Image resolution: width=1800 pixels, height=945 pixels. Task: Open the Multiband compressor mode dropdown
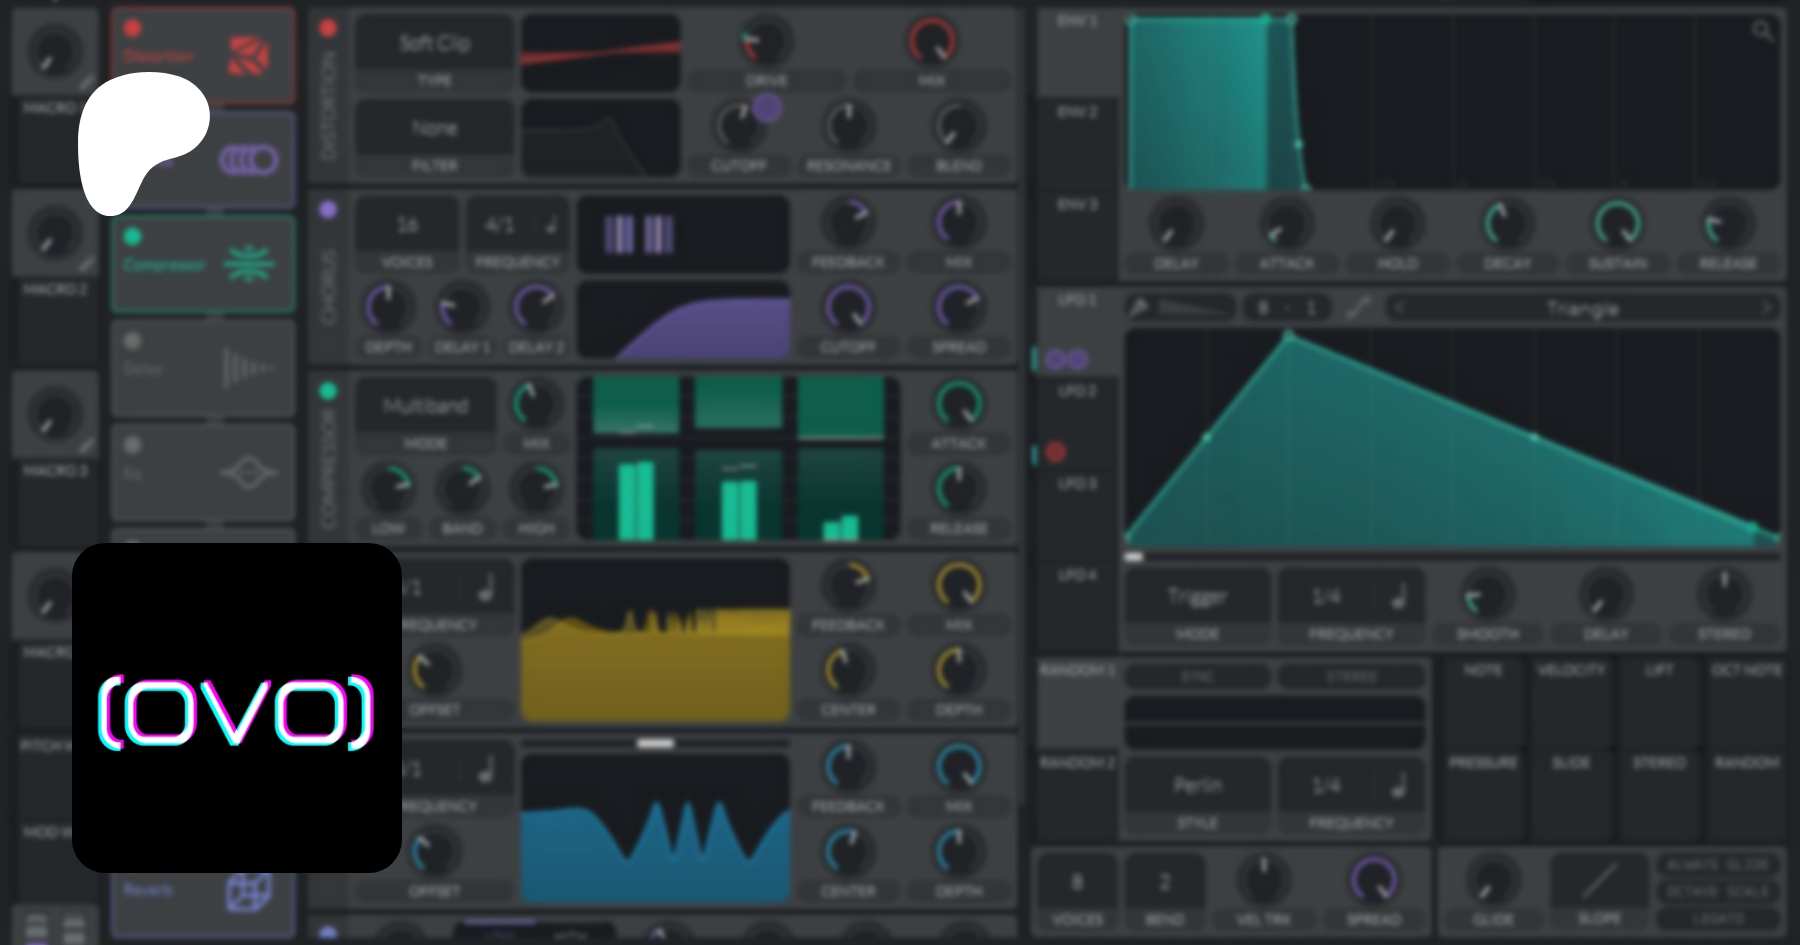[x=425, y=406]
